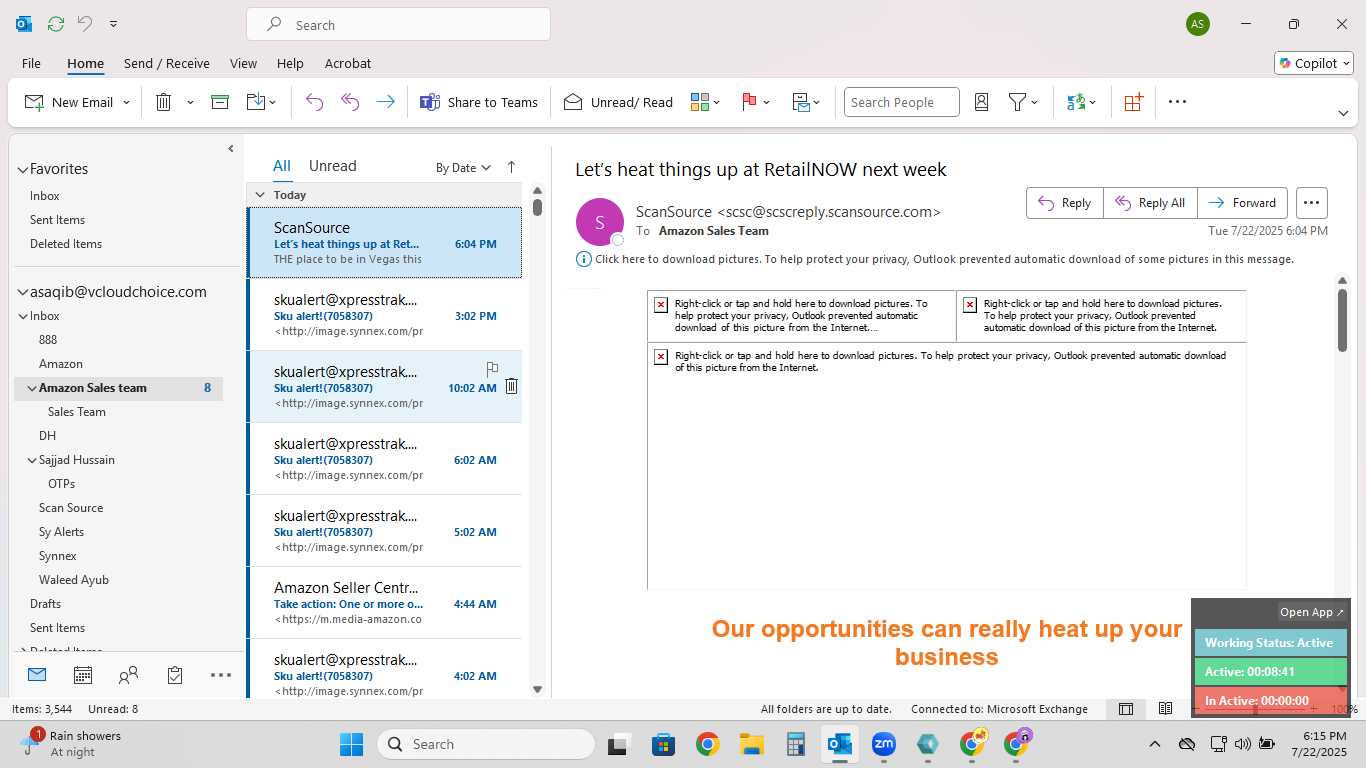Switch to Normal view in status bar
This screenshot has height=768, width=1366.
coord(1126,709)
